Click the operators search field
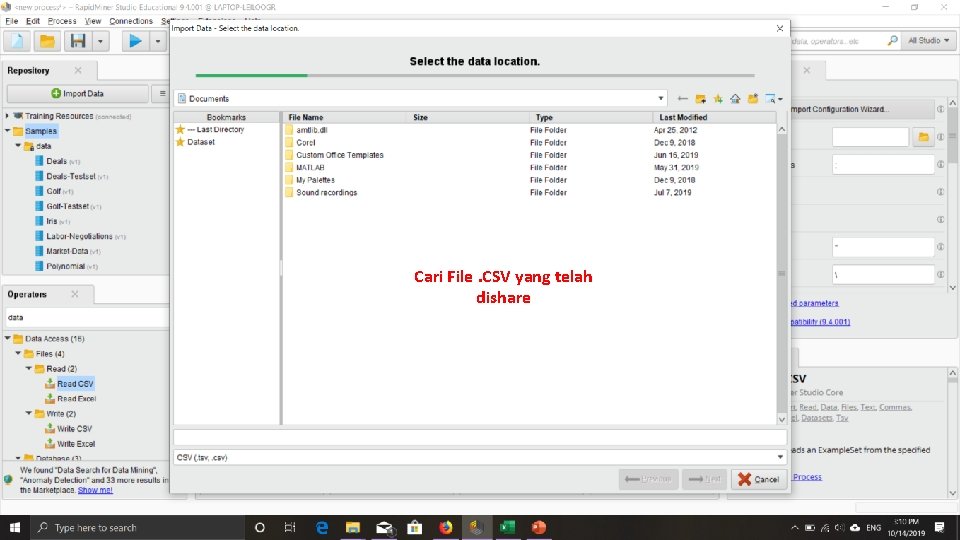 point(87,317)
